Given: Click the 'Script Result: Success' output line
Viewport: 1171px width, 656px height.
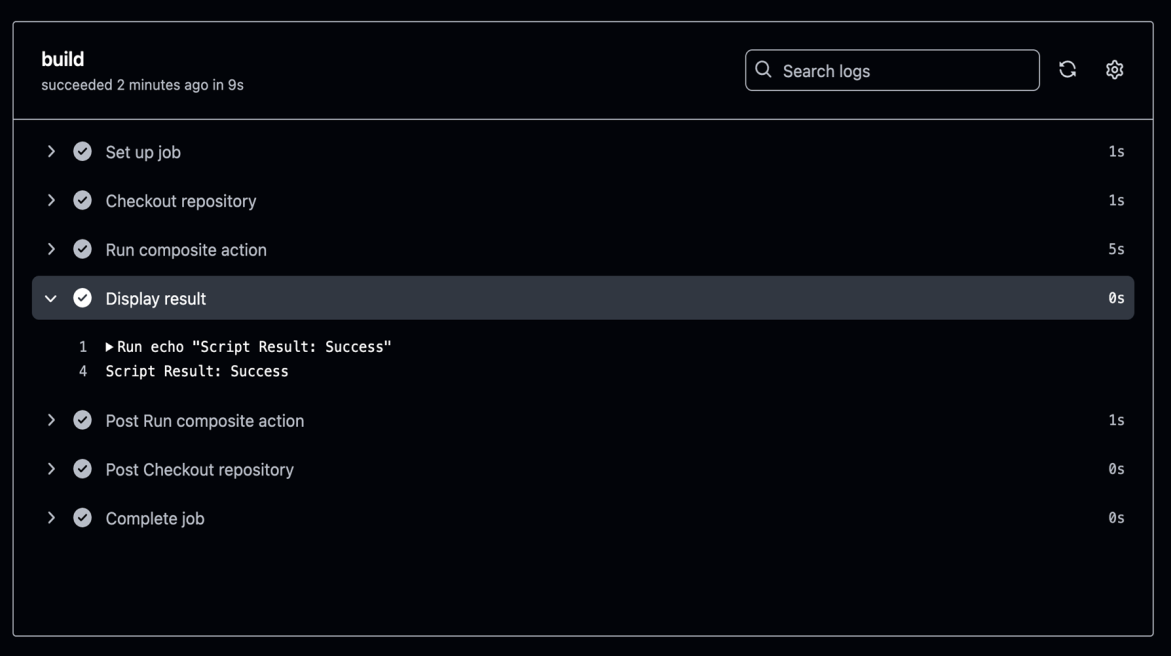Looking at the screenshot, I should click(196, 371).
